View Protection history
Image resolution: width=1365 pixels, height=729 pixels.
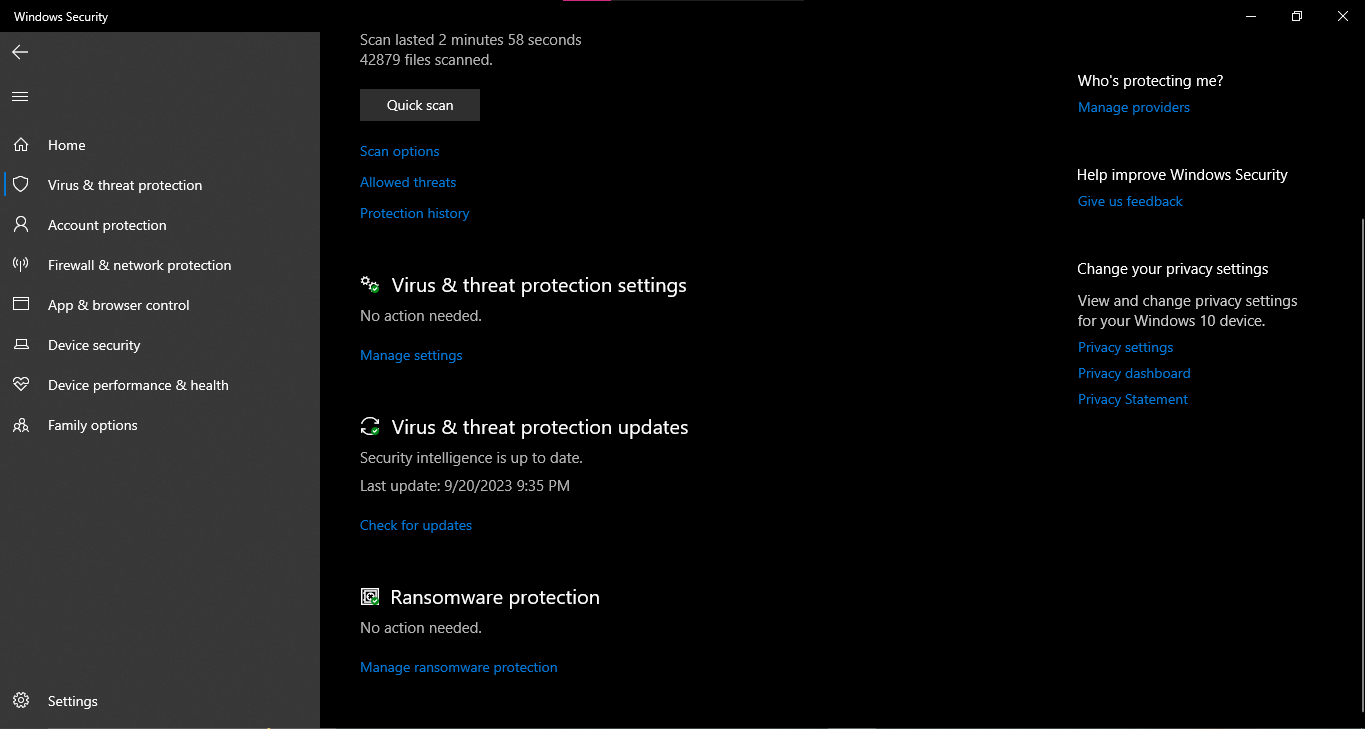(414, 213)
